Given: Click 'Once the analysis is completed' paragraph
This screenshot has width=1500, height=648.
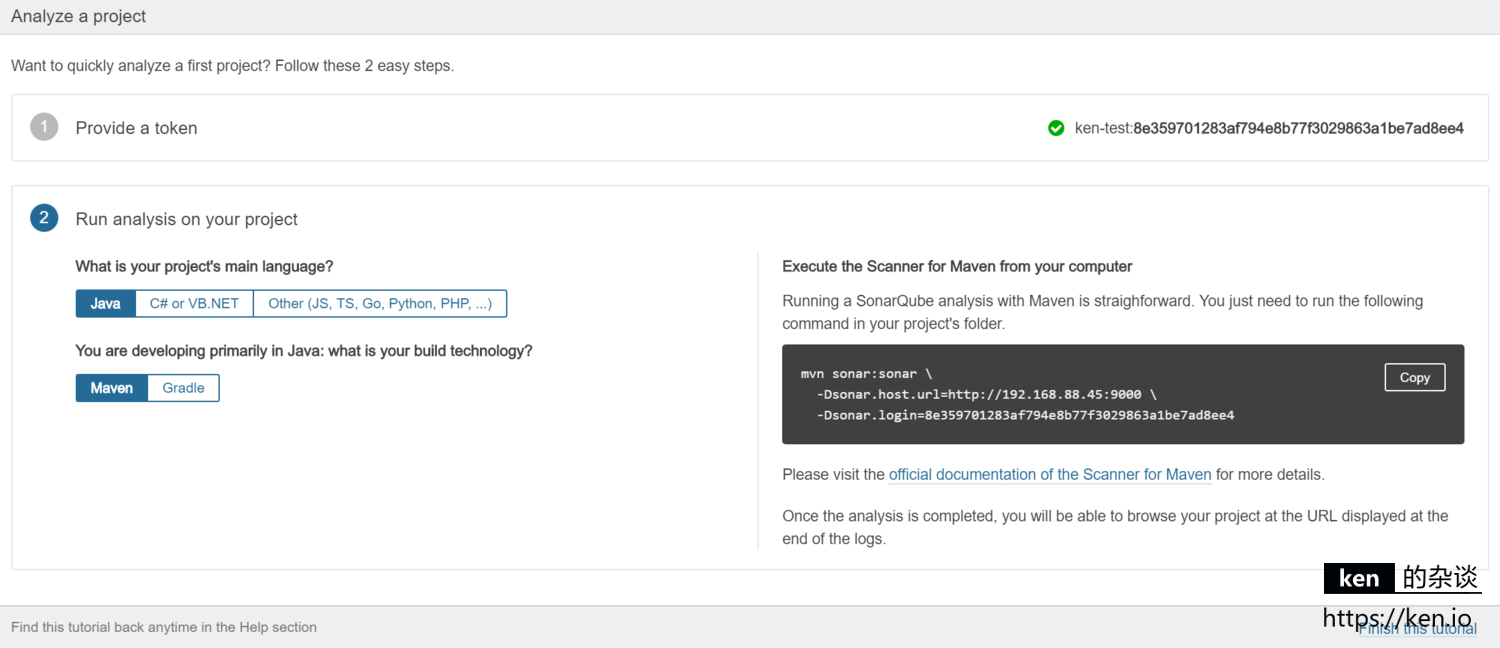Looking at the screenshot, I should pyautogui.click(x=1115, y=527).
